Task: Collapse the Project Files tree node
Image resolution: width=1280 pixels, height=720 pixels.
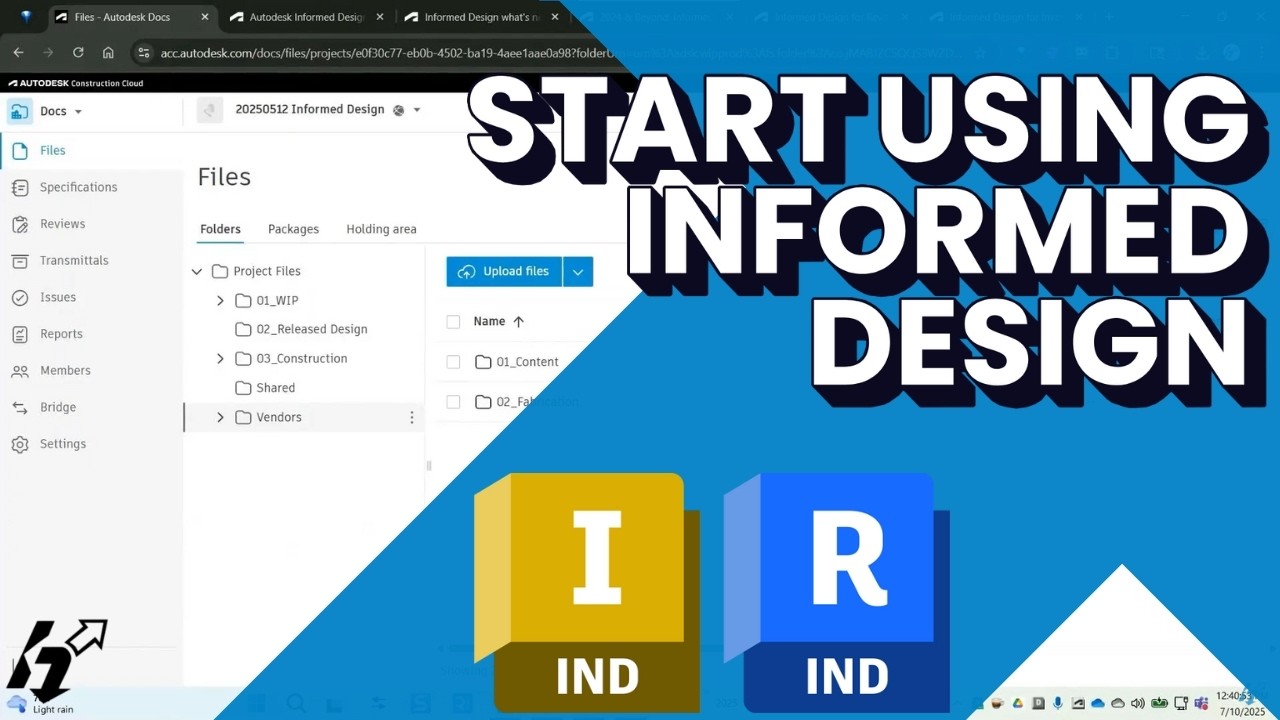Action: (x=197, y=271)
